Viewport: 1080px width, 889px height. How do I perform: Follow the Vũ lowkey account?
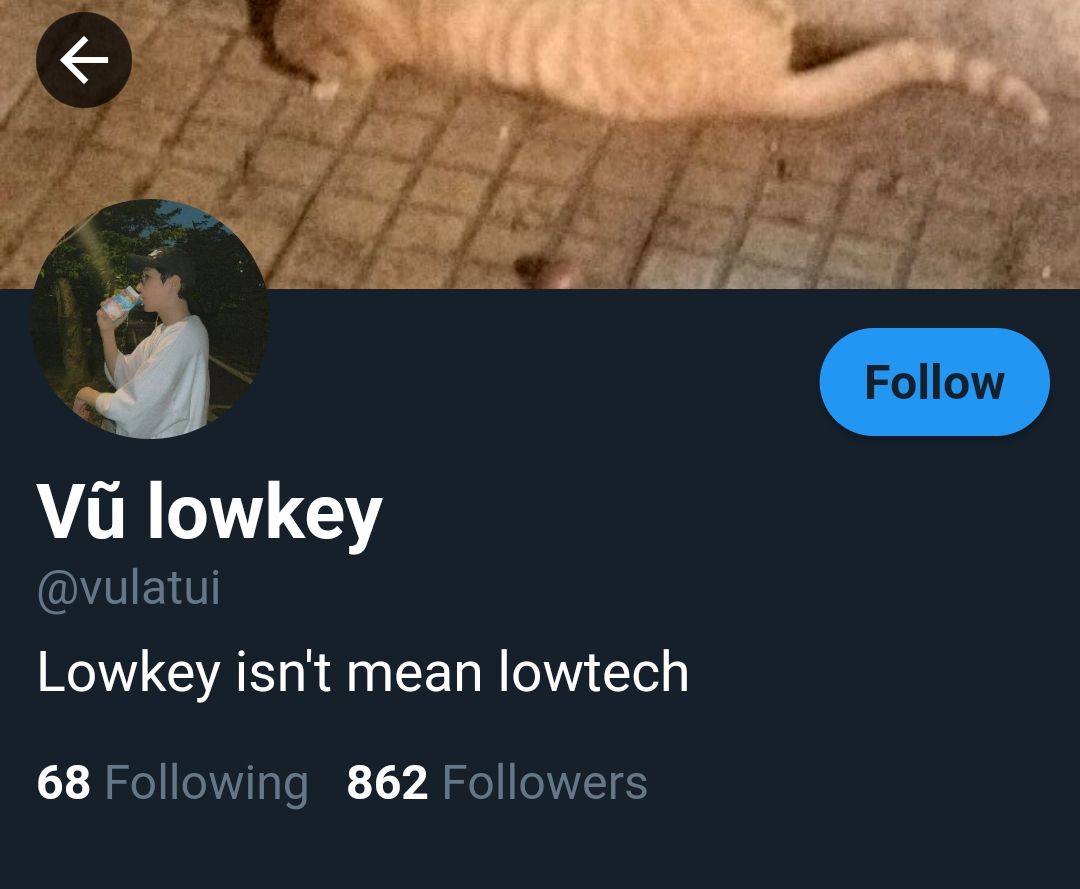pos(934,381)
